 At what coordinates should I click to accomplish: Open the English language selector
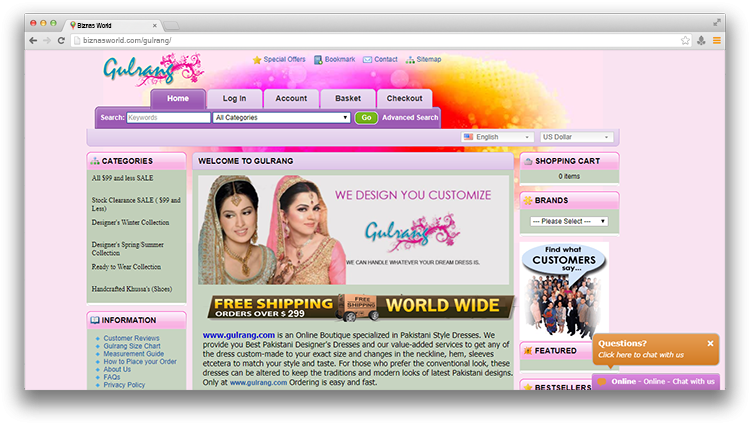point(497,137)
